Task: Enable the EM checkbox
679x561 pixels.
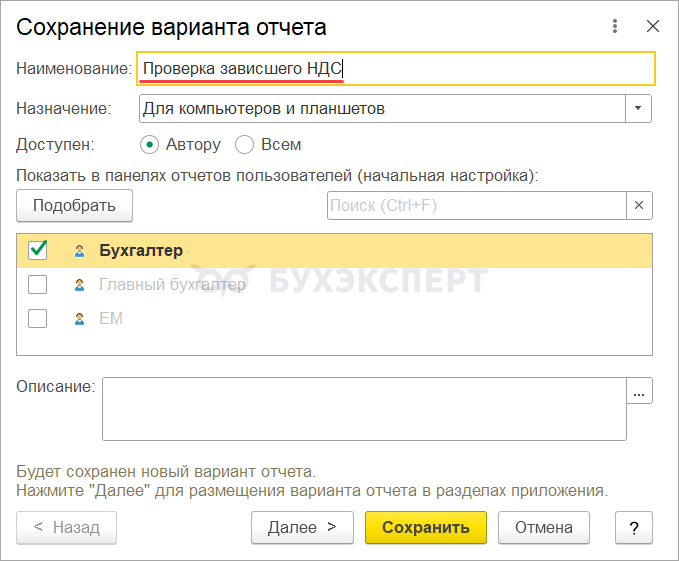Action: click(38, 319)
